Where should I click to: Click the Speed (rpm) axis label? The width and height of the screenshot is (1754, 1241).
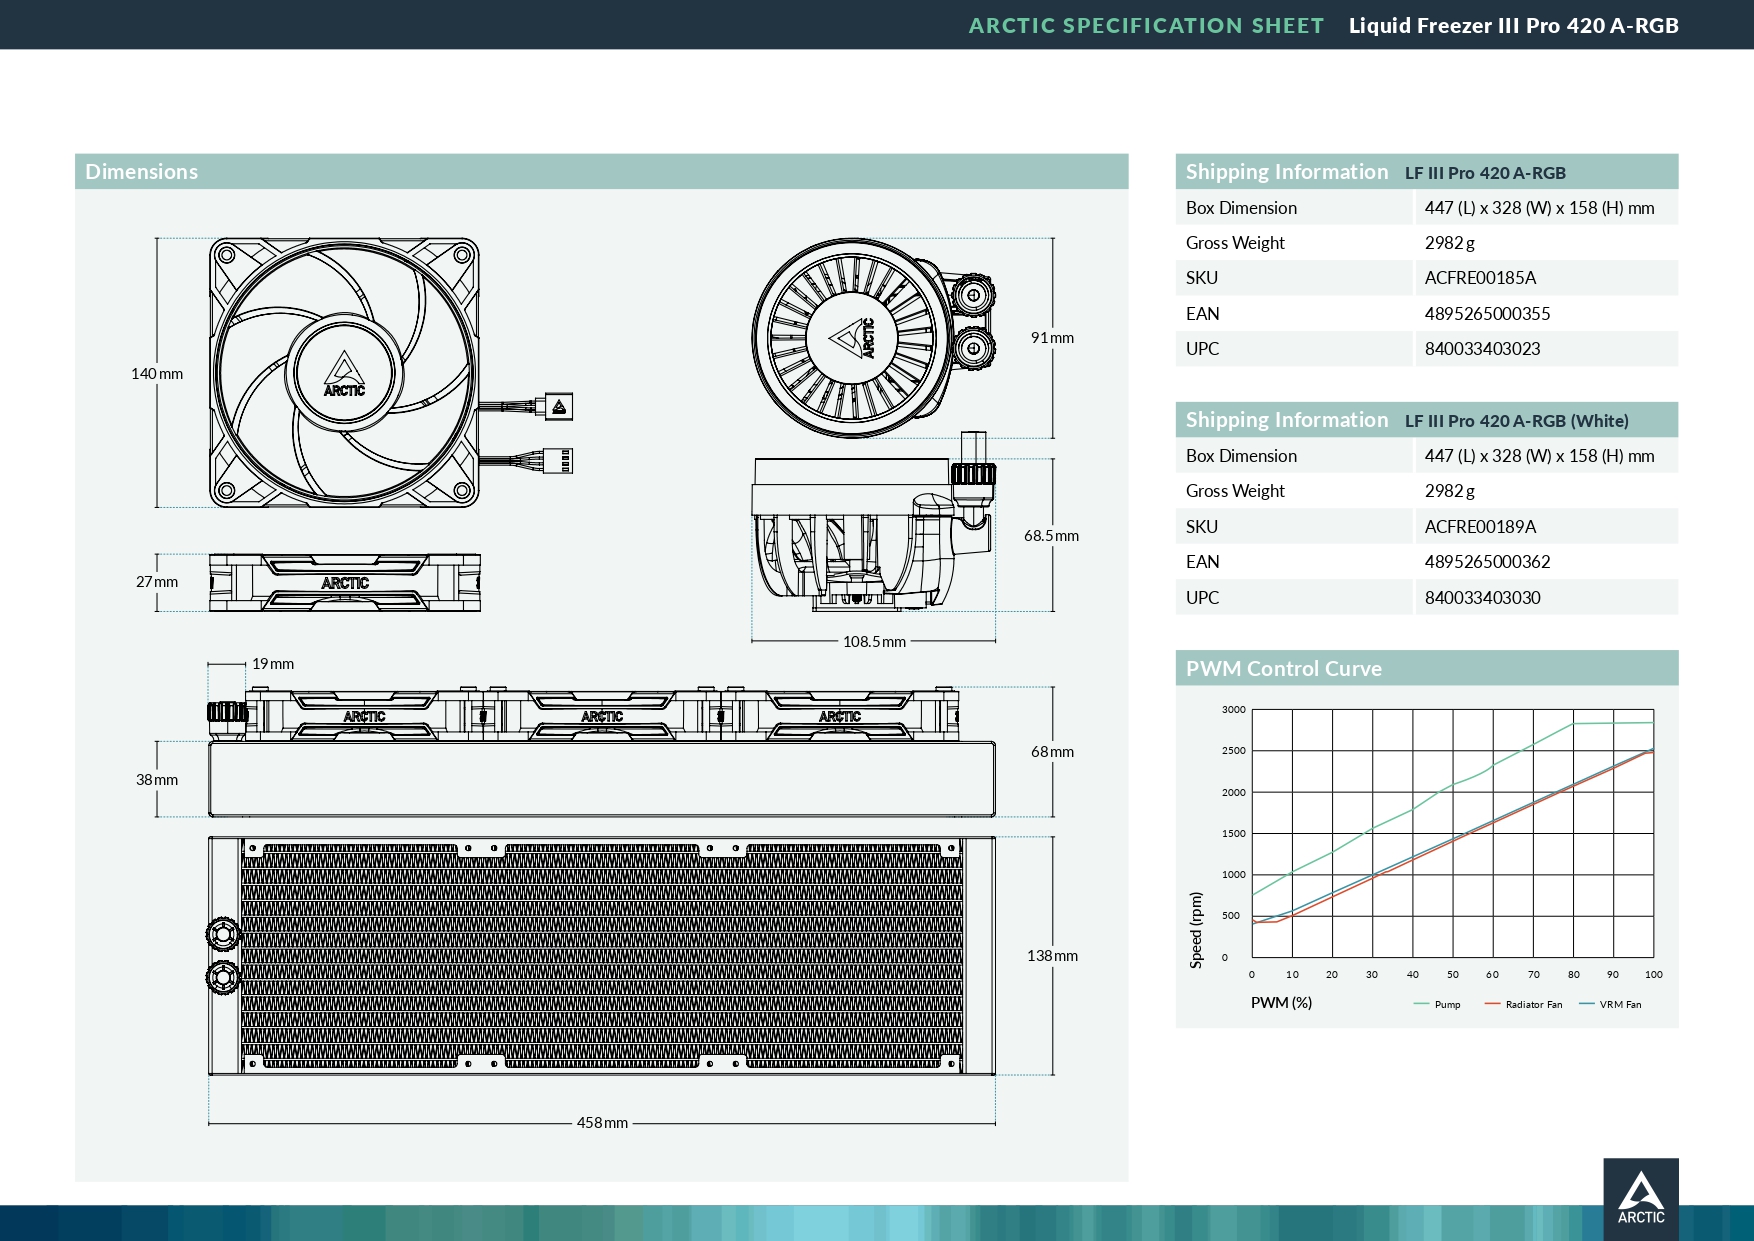[x=1196, y=930]
